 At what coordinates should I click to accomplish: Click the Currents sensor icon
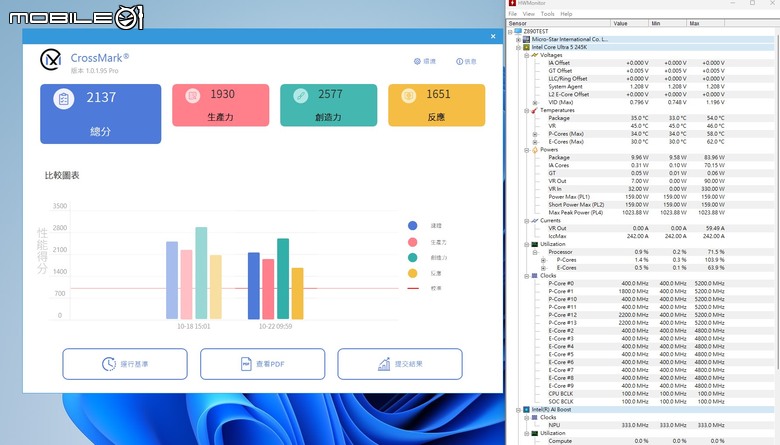tap(535, 220)
